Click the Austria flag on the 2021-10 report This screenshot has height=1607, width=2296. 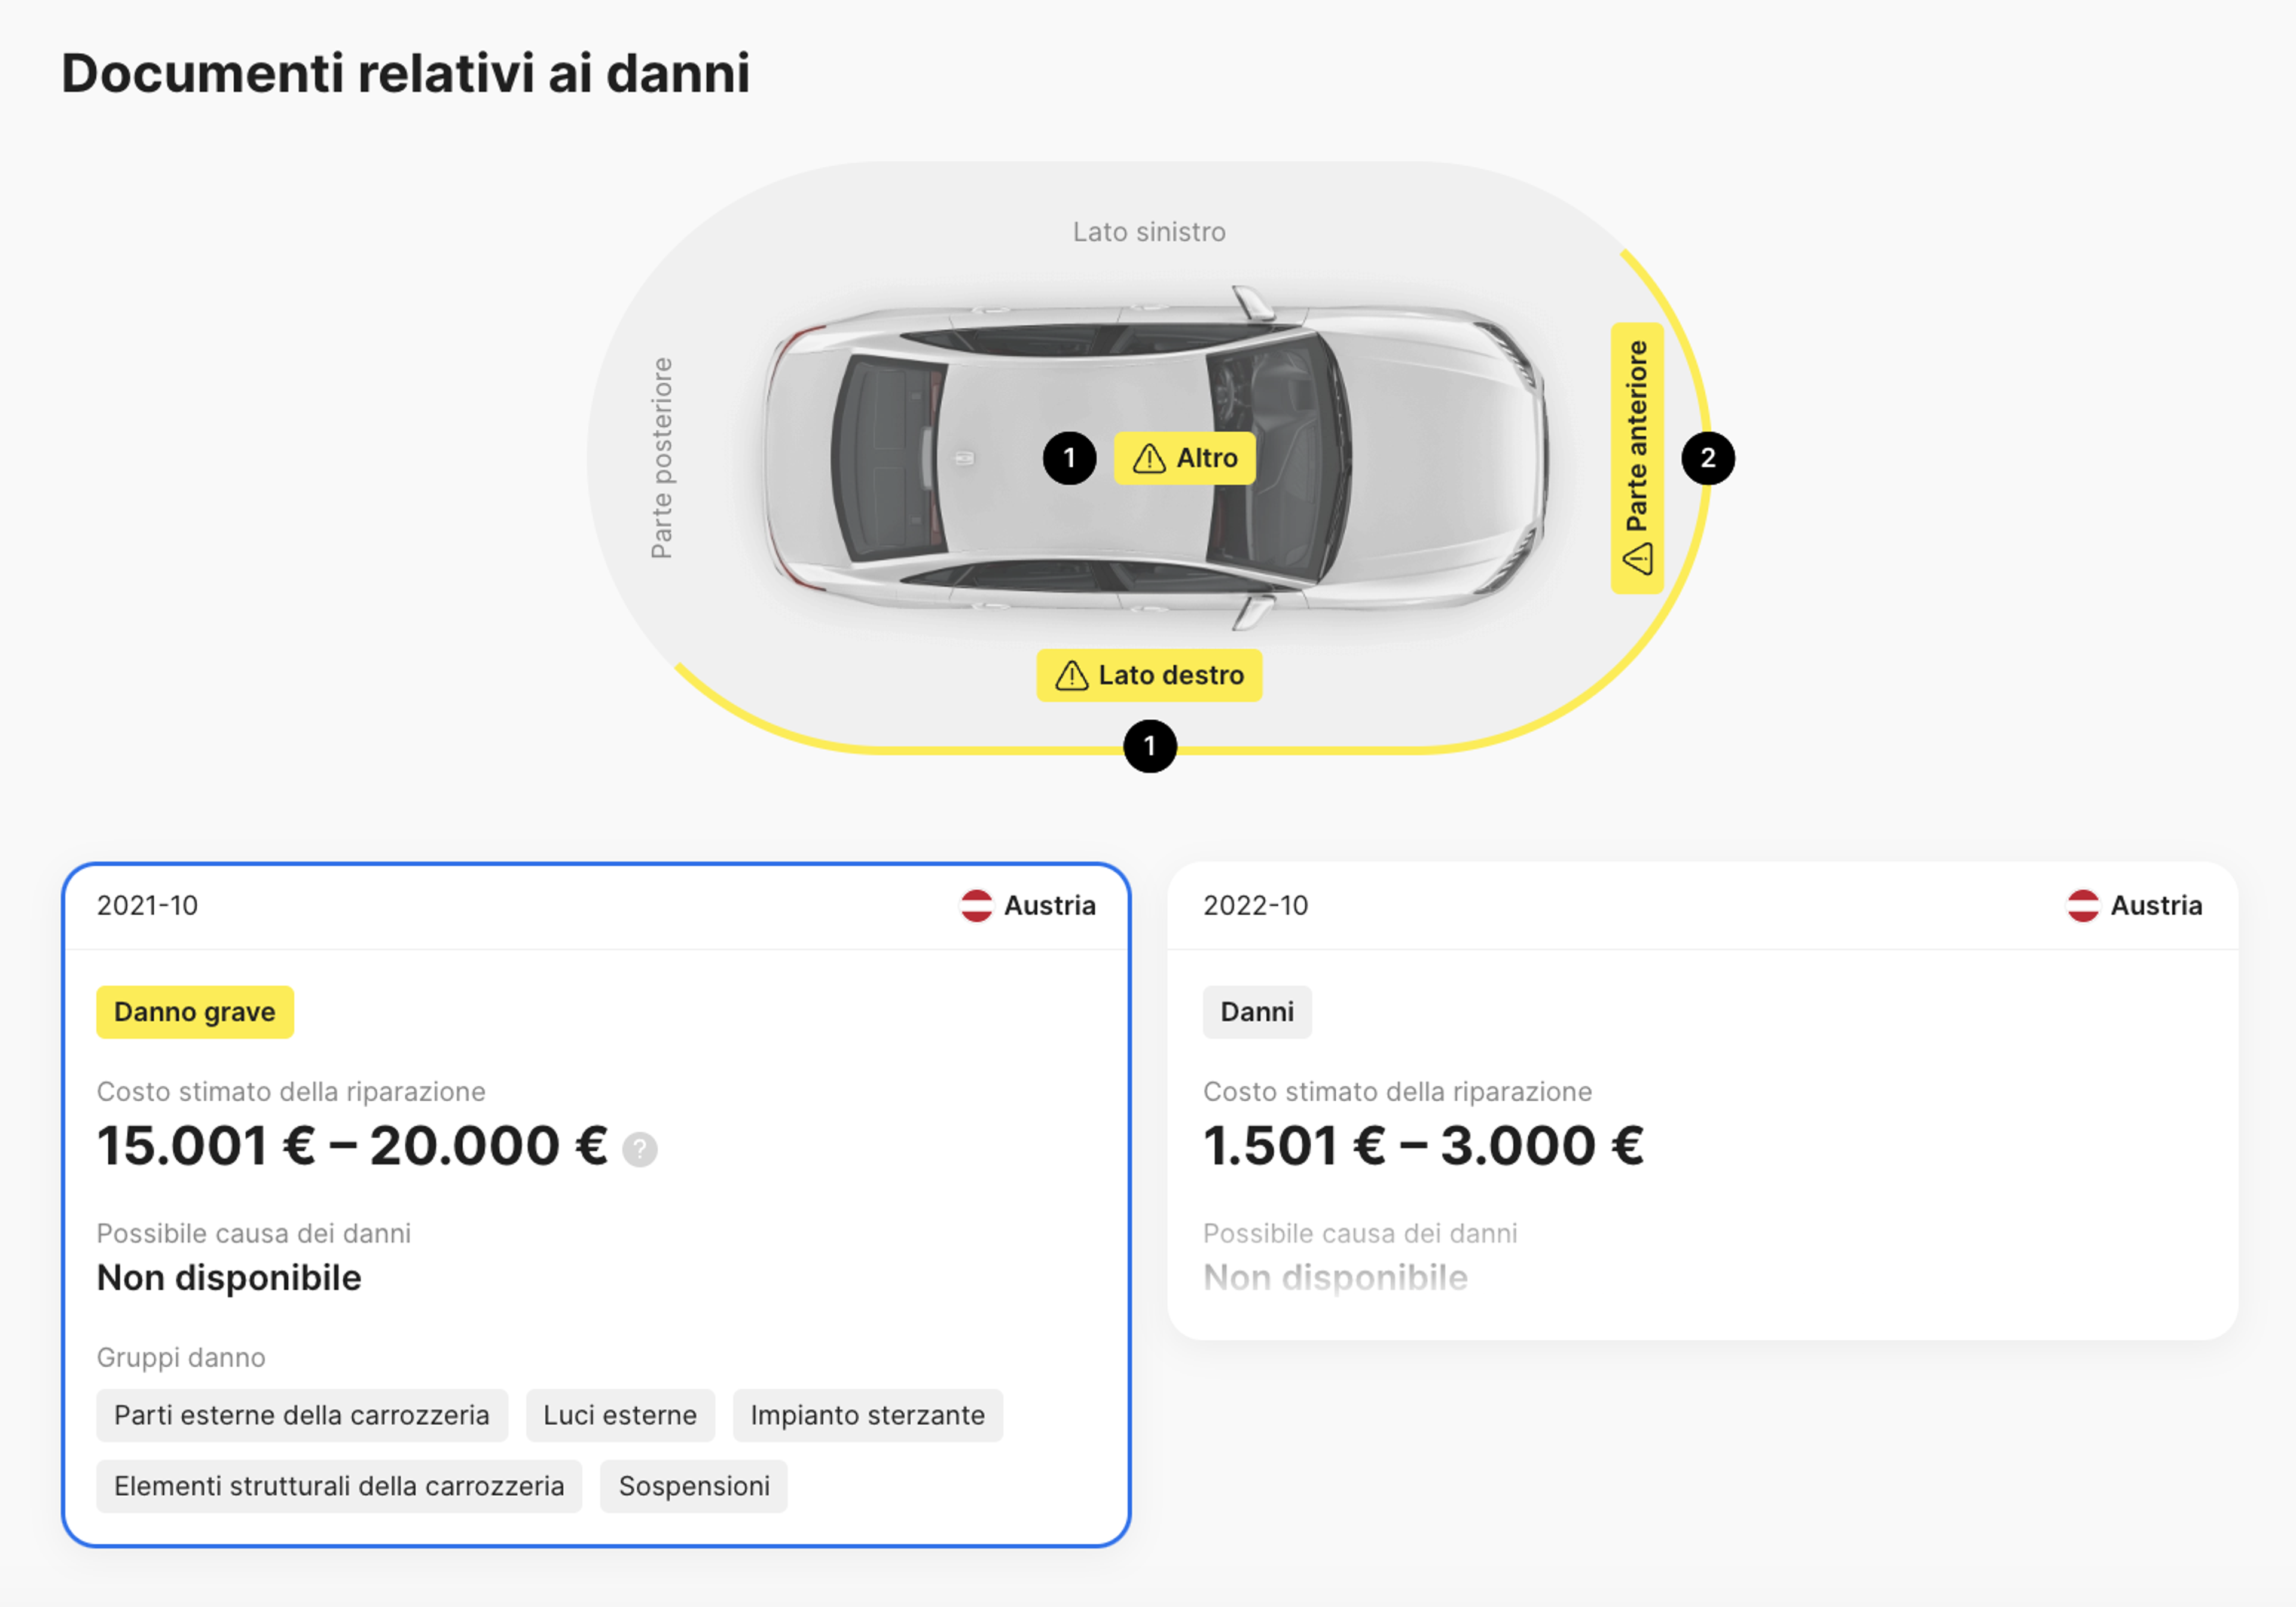pos(977,905)
